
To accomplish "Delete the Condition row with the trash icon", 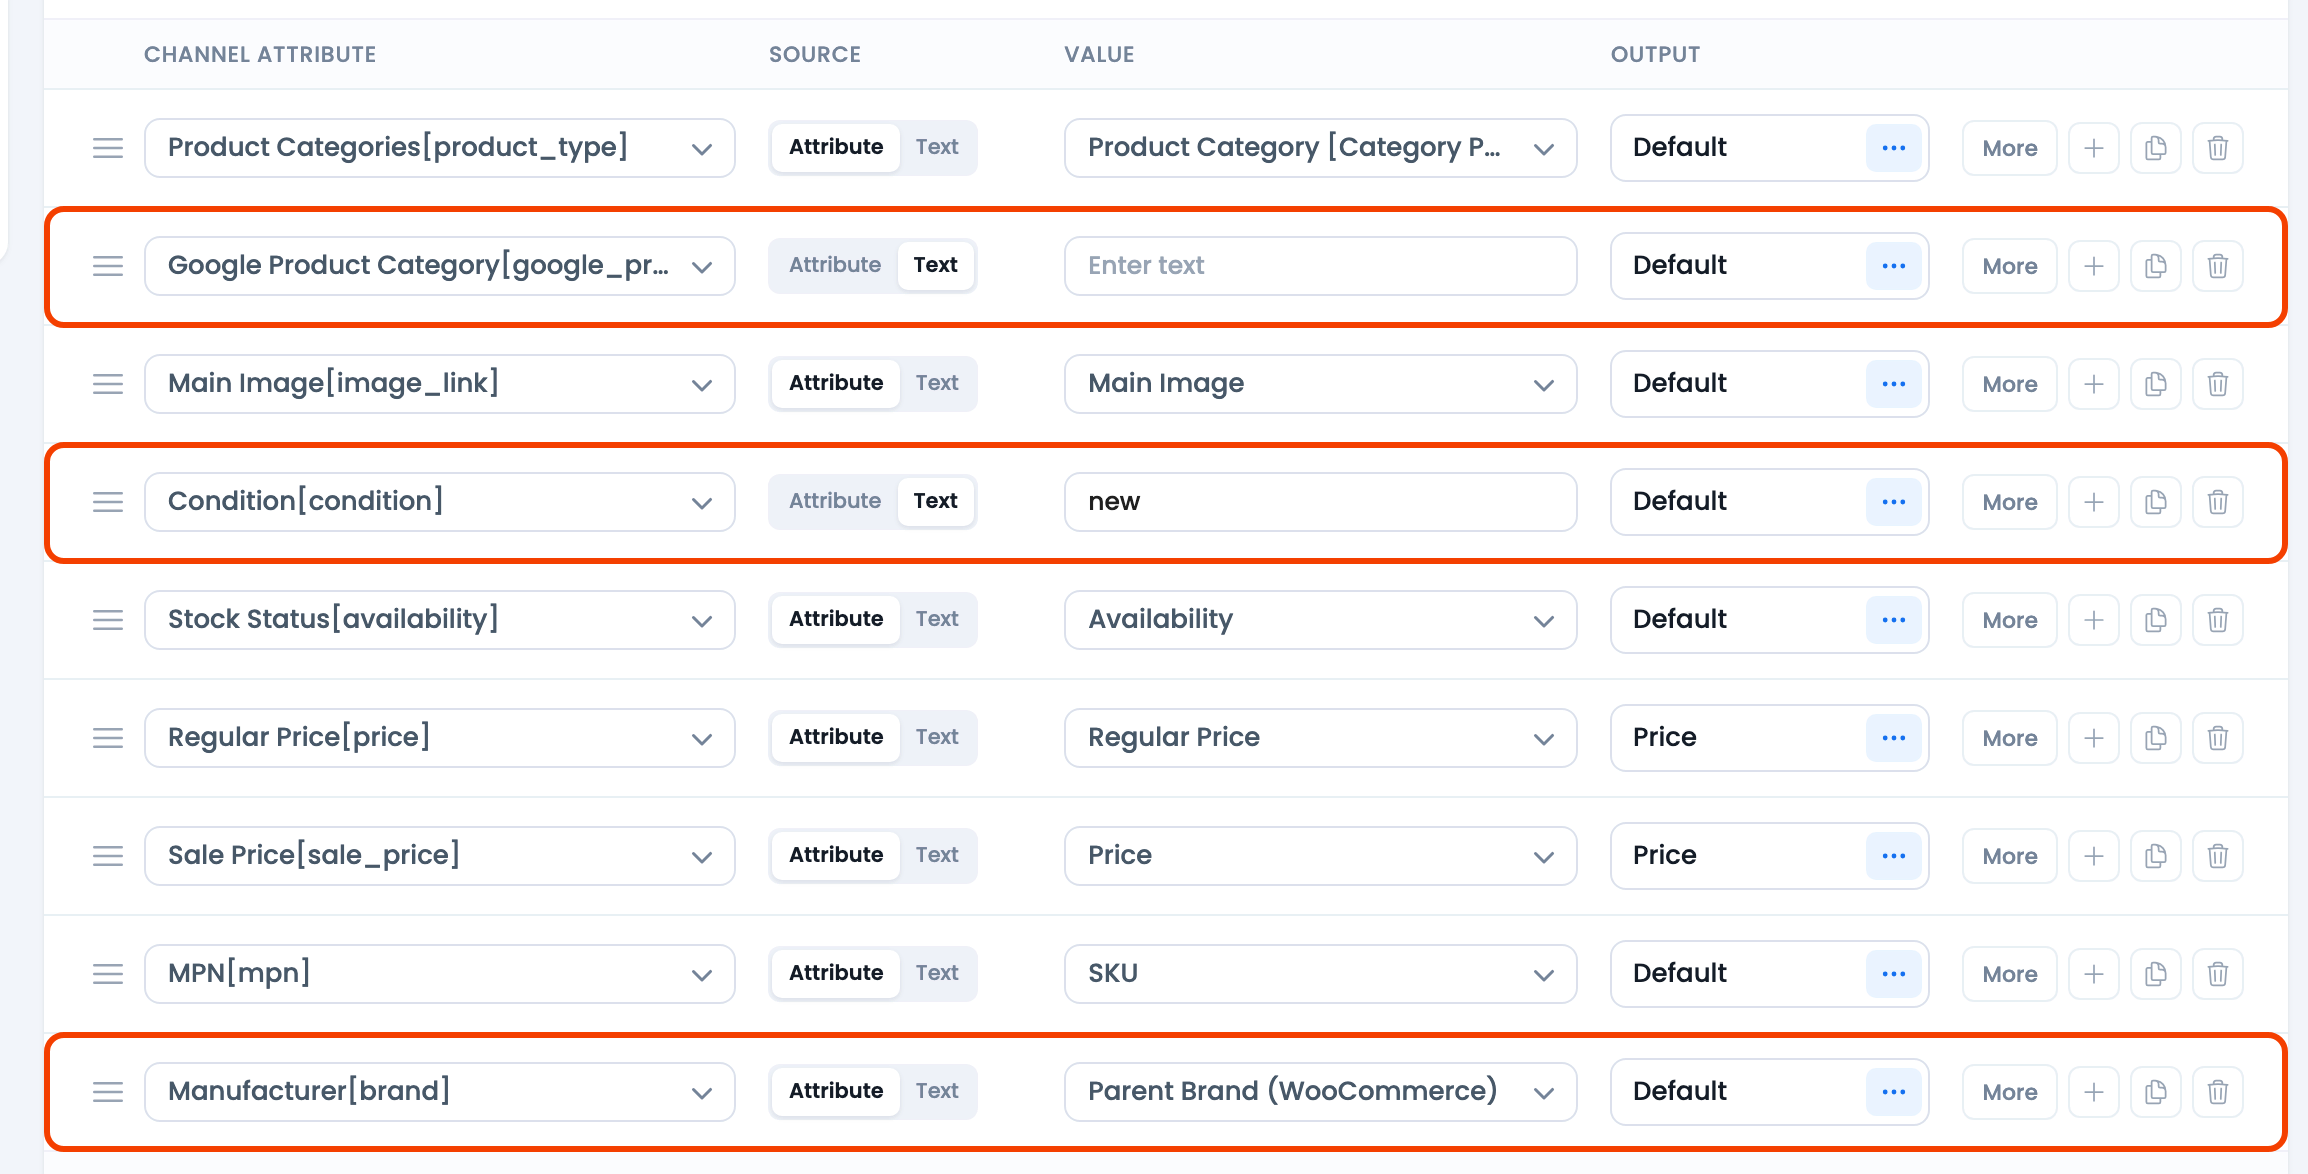I will (2217, 502).
